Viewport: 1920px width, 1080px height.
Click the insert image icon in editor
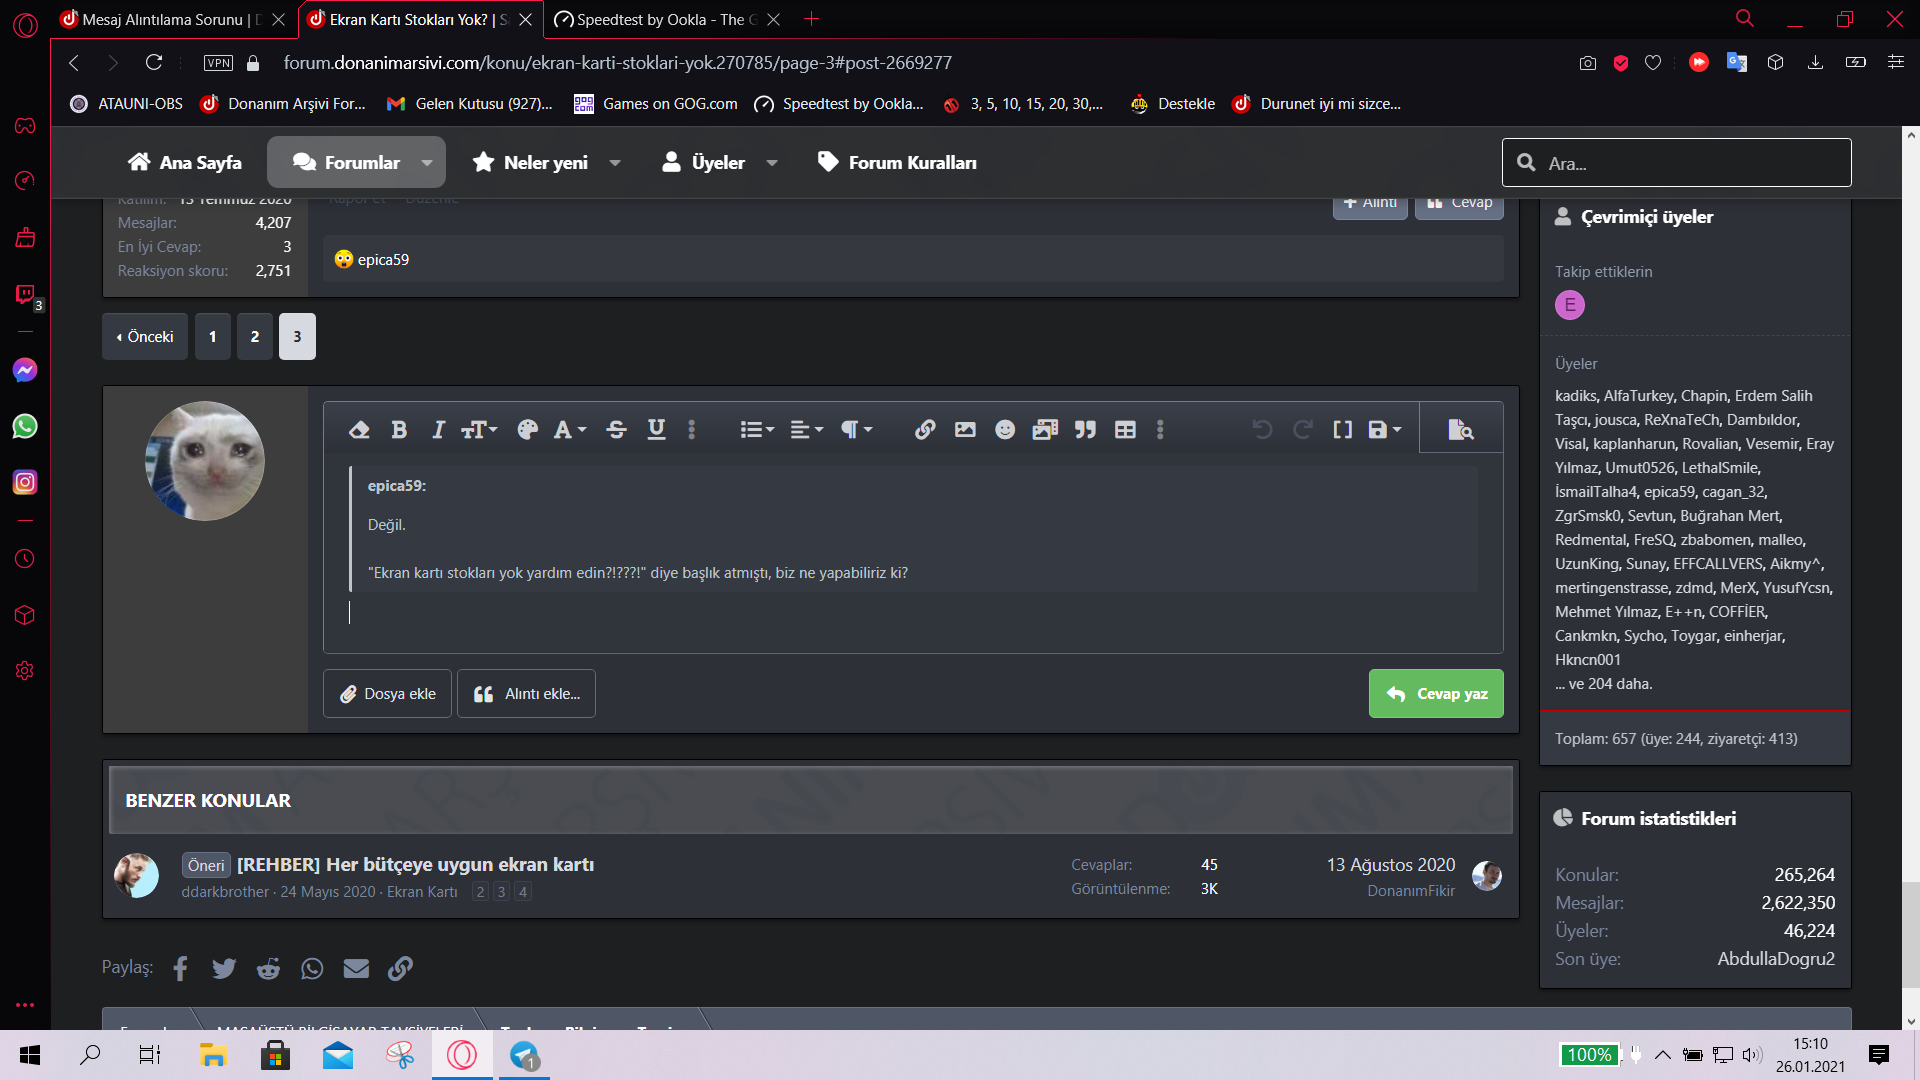click(965, 430)
